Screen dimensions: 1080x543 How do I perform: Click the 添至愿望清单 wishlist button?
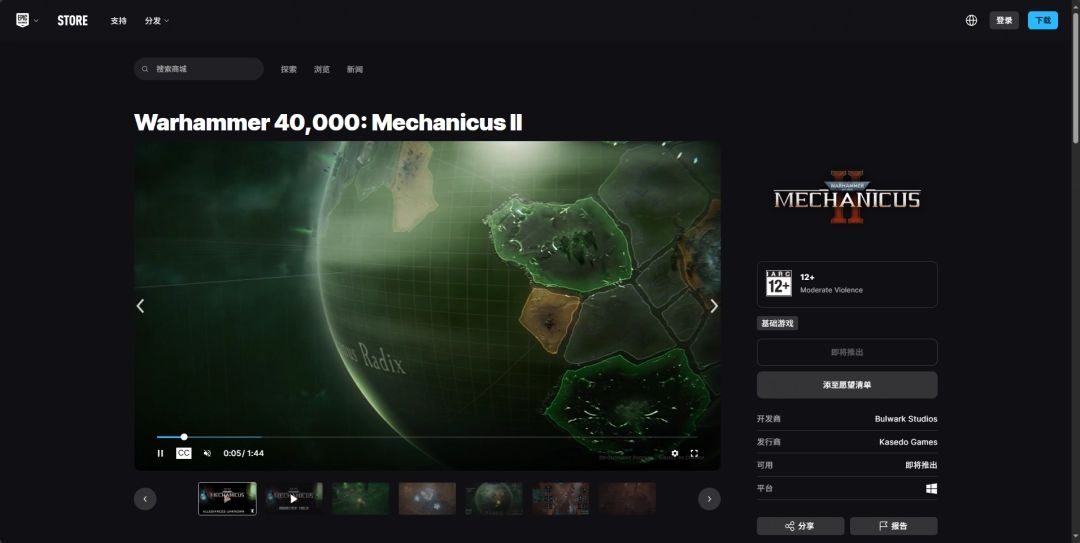pos(847,385)
